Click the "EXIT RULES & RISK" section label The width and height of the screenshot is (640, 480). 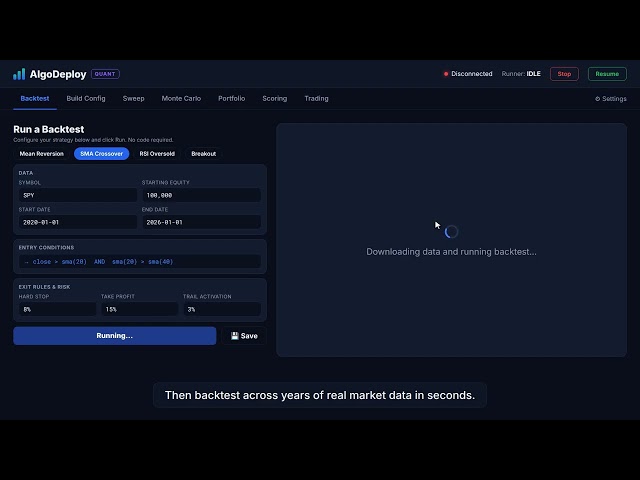pos(44,287)
